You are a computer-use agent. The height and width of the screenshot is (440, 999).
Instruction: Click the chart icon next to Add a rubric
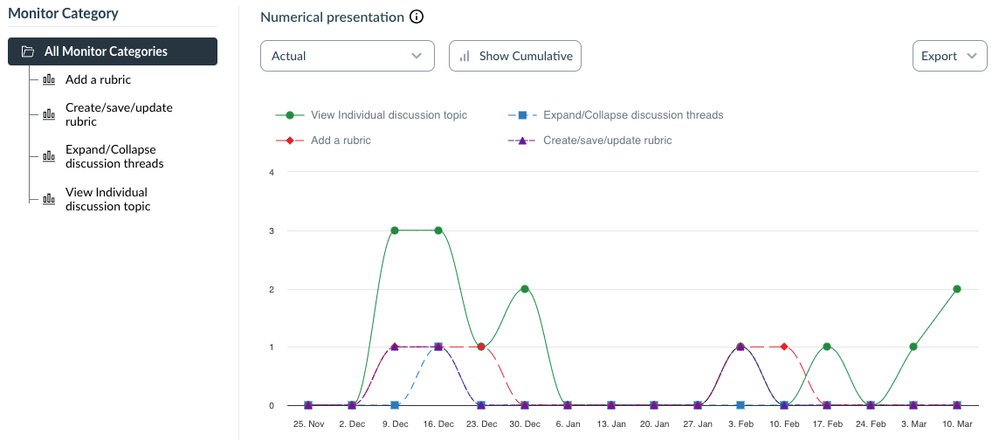[48, 80]
